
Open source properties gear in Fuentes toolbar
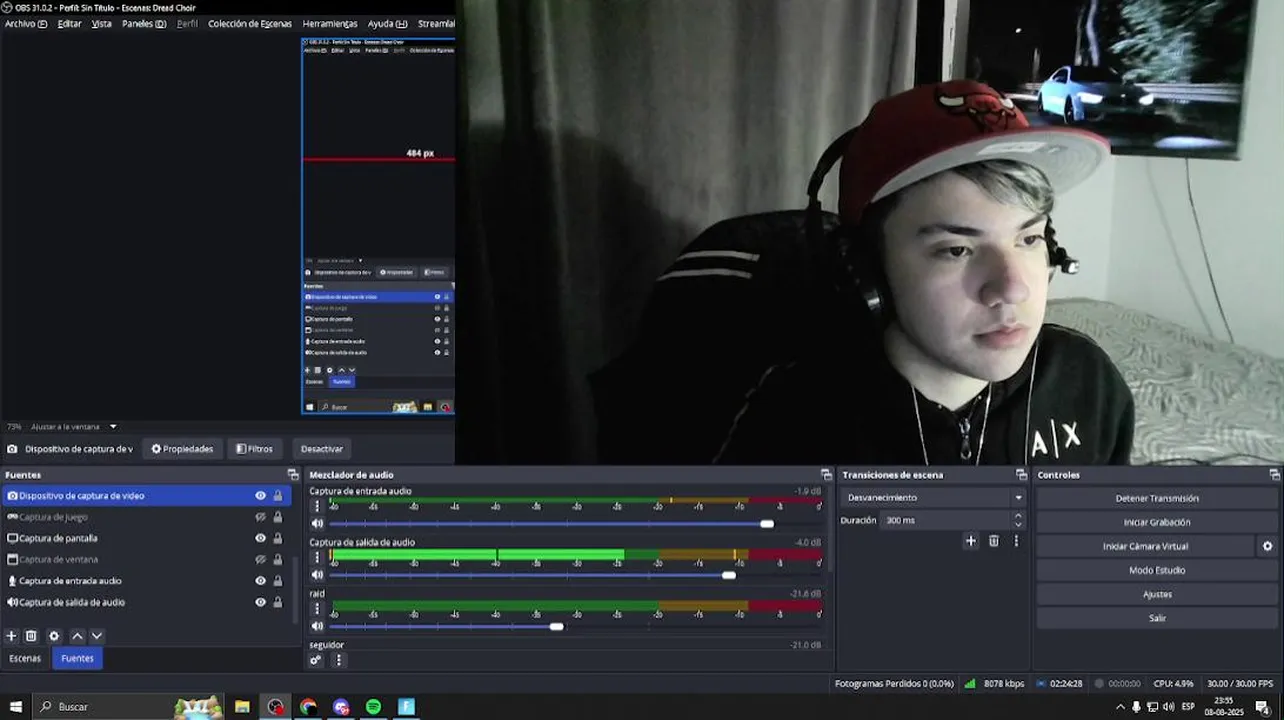click(x=54, y=636)
